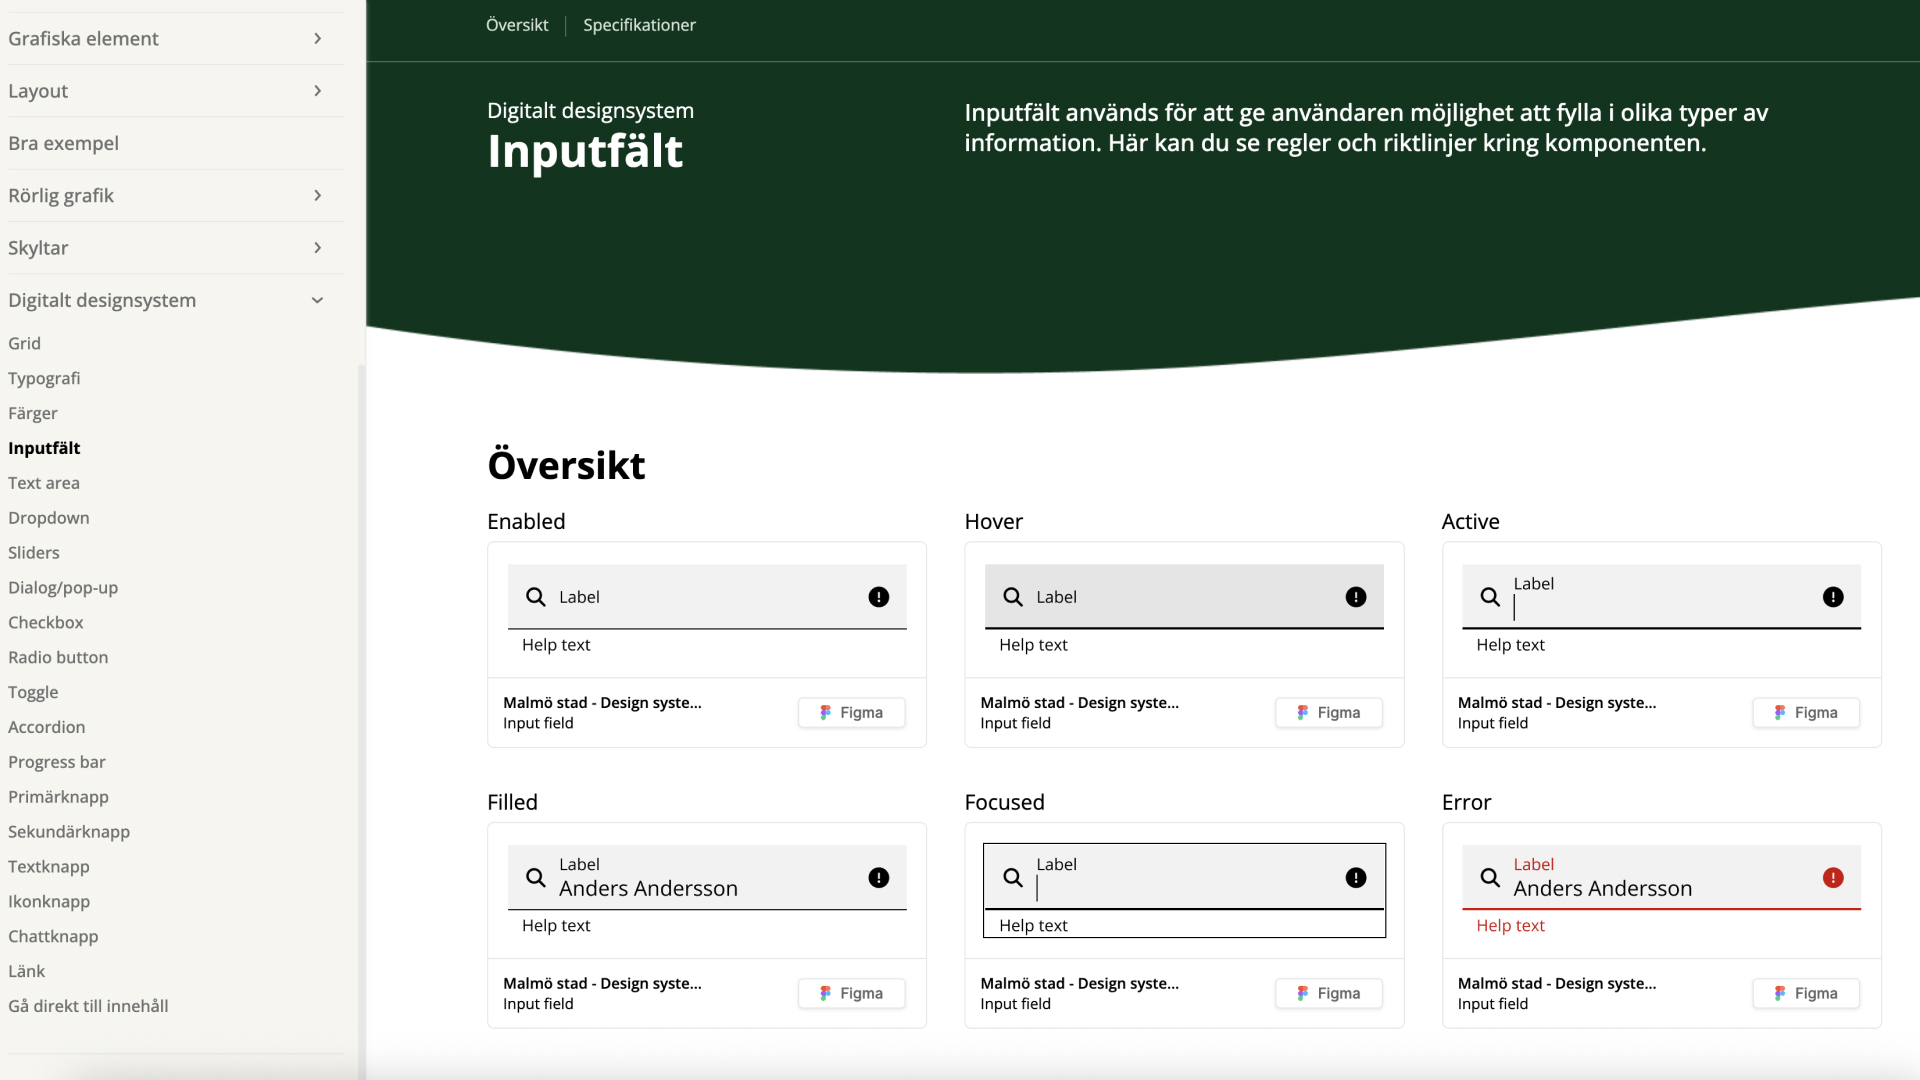Click the red error icon in Error field

coord(1832,878)
